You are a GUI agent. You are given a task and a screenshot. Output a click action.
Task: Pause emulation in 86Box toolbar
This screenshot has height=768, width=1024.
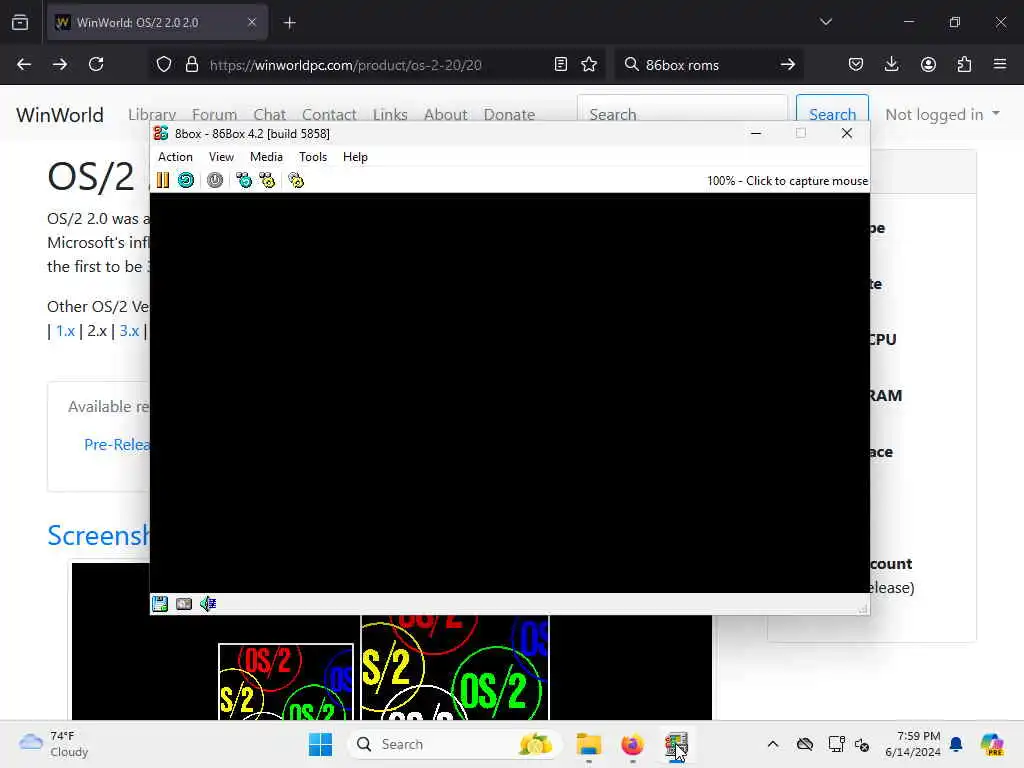(x=163, y=180)
